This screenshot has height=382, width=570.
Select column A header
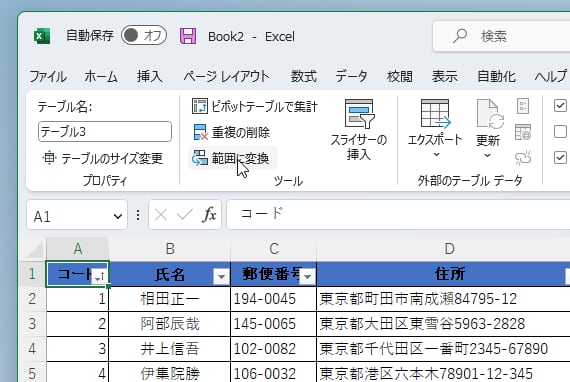coord(77,249)
